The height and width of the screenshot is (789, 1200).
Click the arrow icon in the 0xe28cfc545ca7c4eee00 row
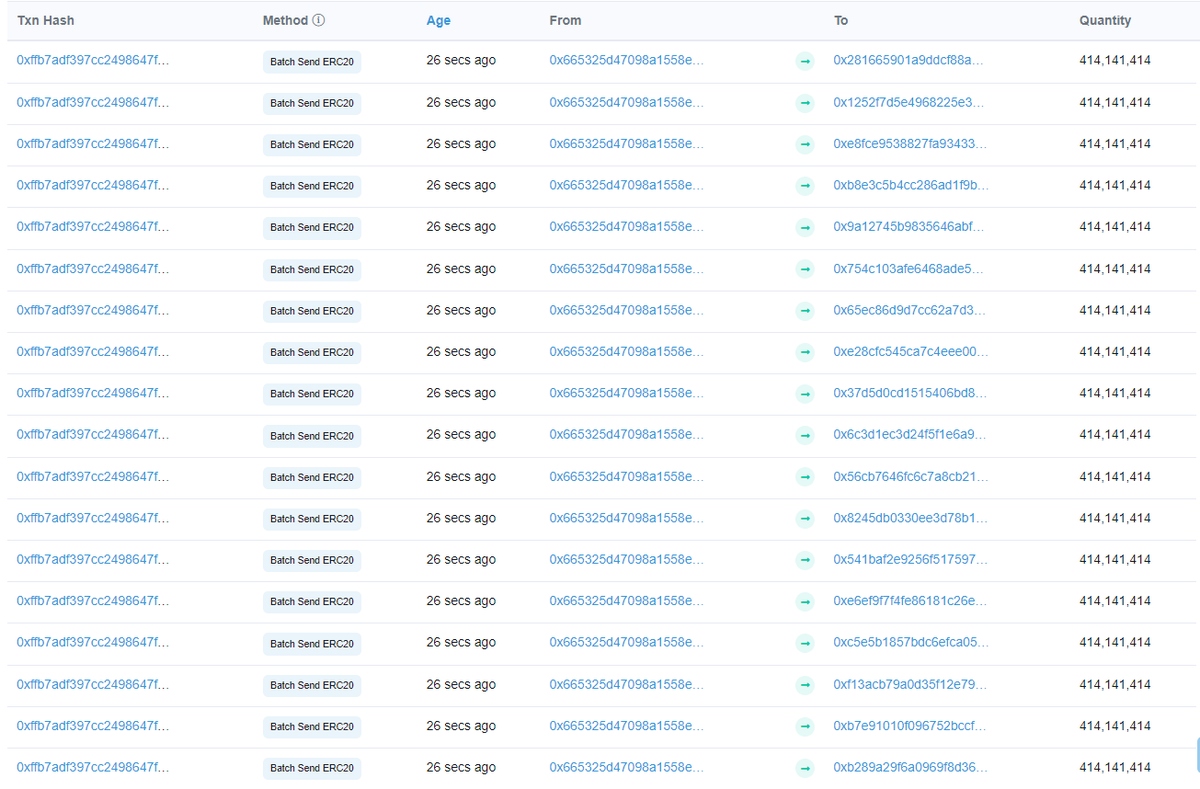(805, 353)
